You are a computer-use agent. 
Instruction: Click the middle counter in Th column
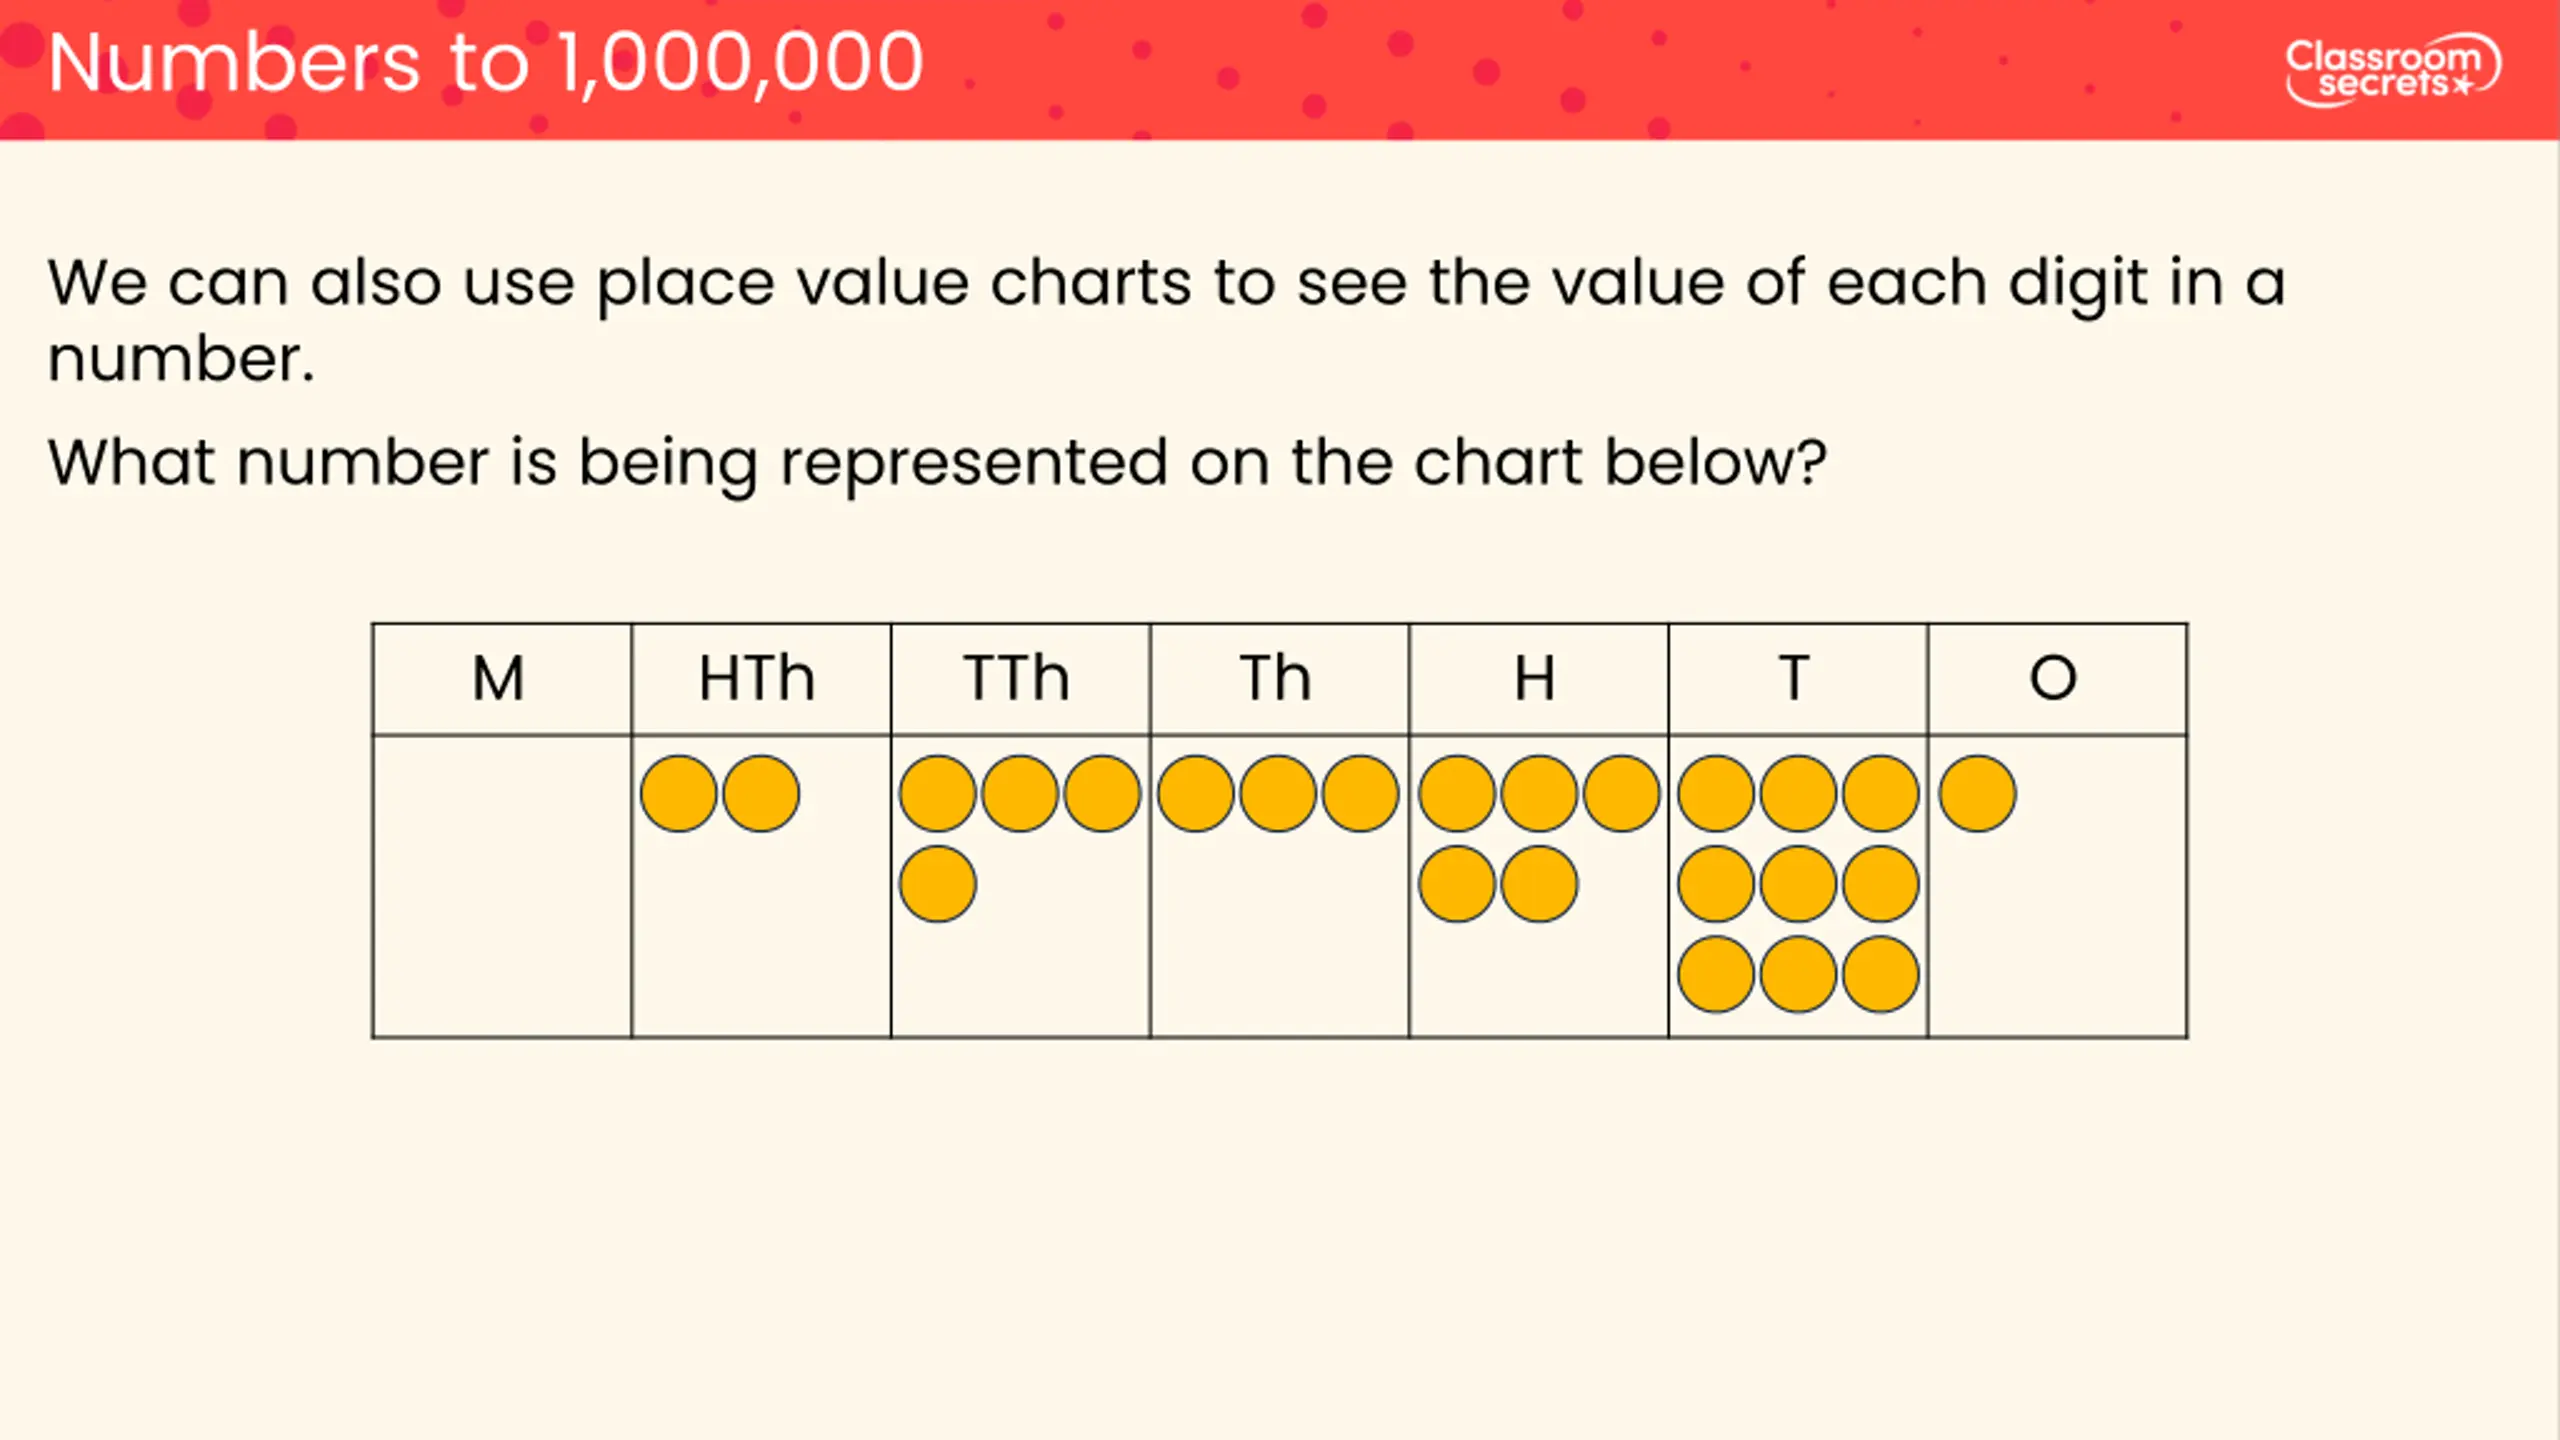pyautogui.click(x=1278, y=794)
